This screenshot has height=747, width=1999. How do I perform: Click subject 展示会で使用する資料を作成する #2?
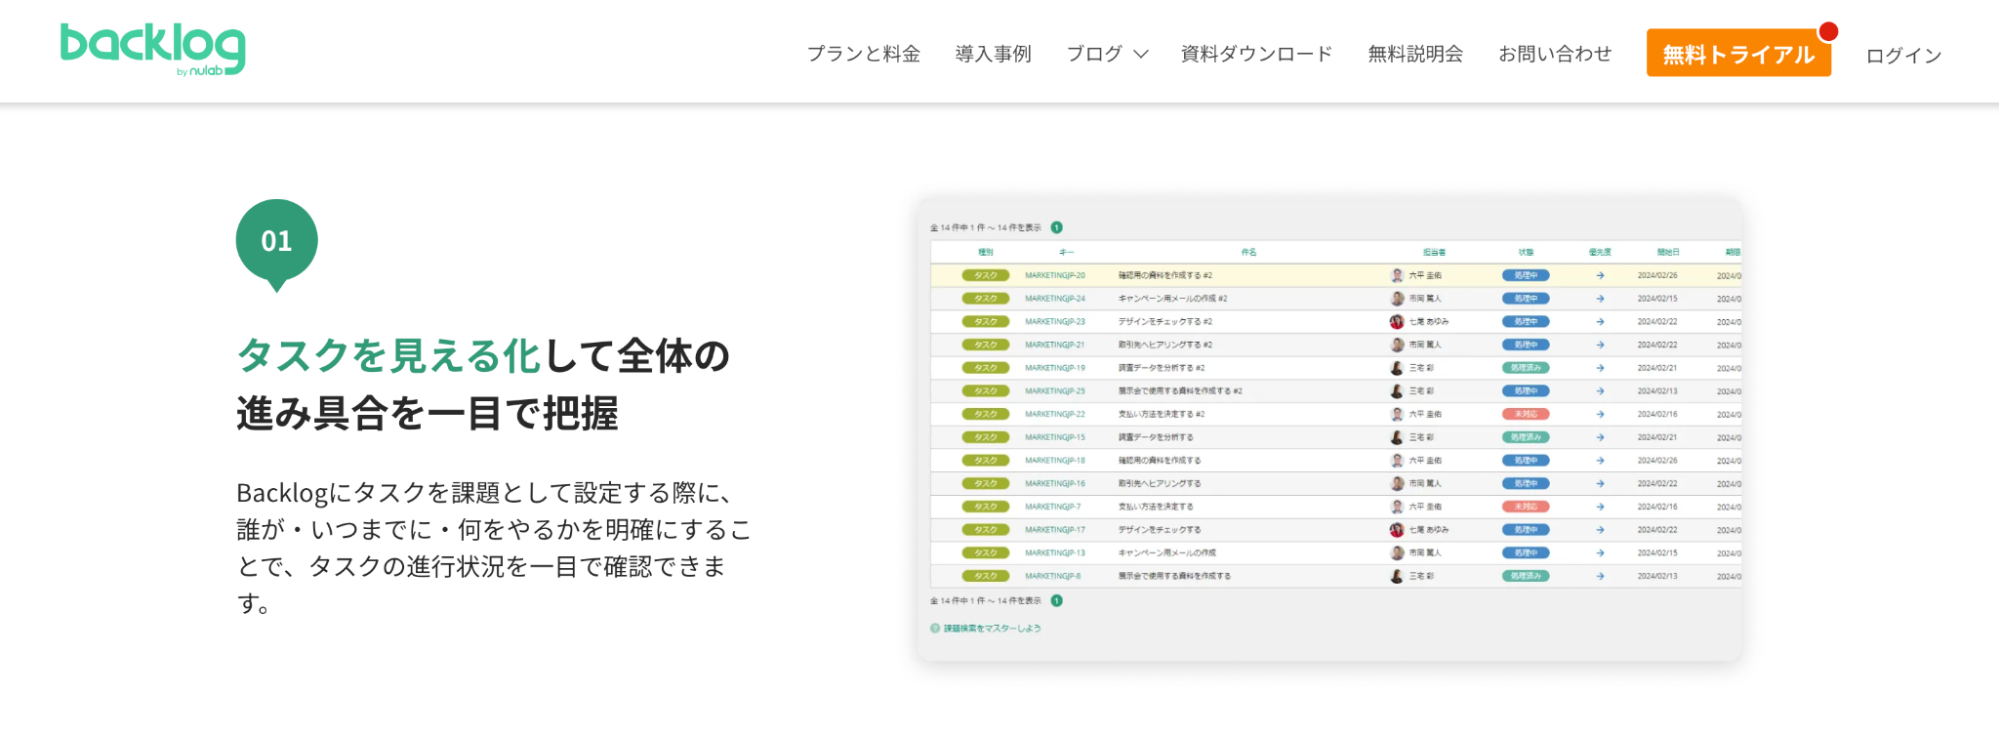[1180, 391]
